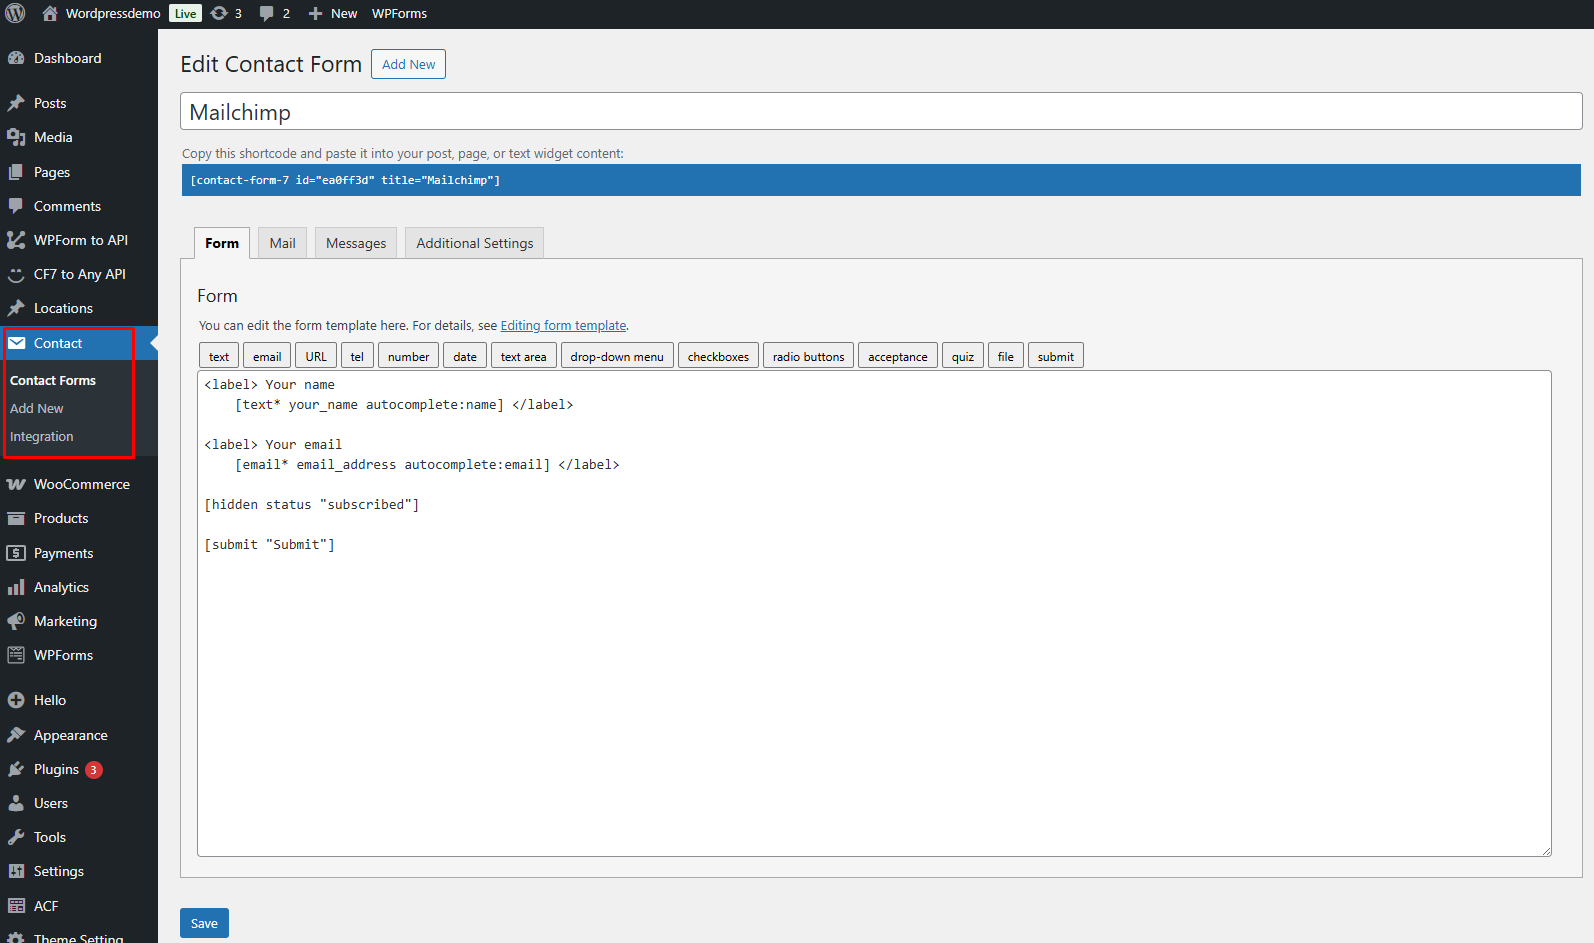This screenshot has width=1594, height=943.
Task: Click the Pages icon in sidebar
Action: pos(16,172)
